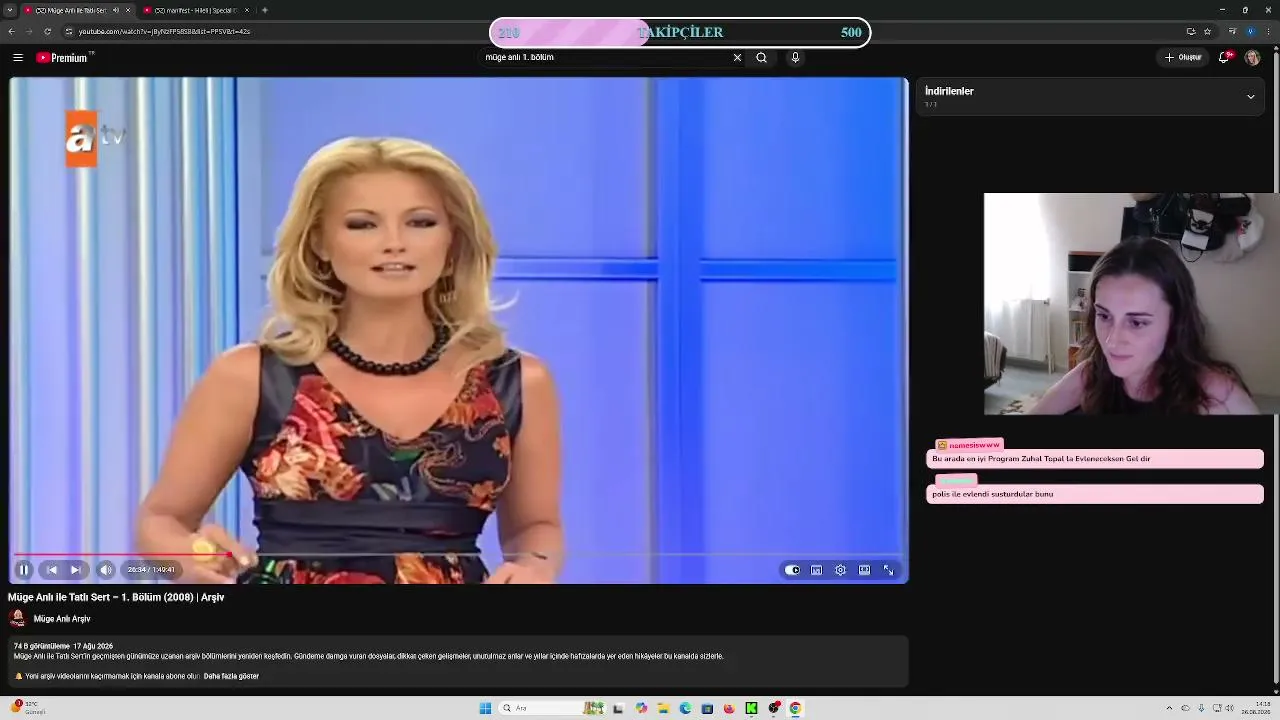Seek on the red video progress bar
The width and height of the screenshot is (1280, 720).
coord(458,554)
